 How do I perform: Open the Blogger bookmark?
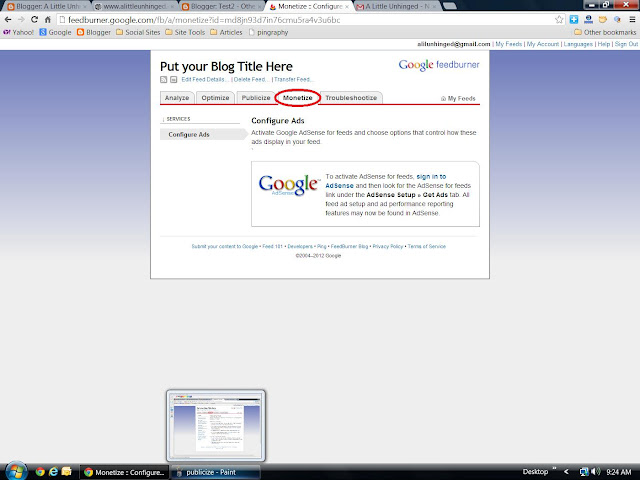pos(93,32)
